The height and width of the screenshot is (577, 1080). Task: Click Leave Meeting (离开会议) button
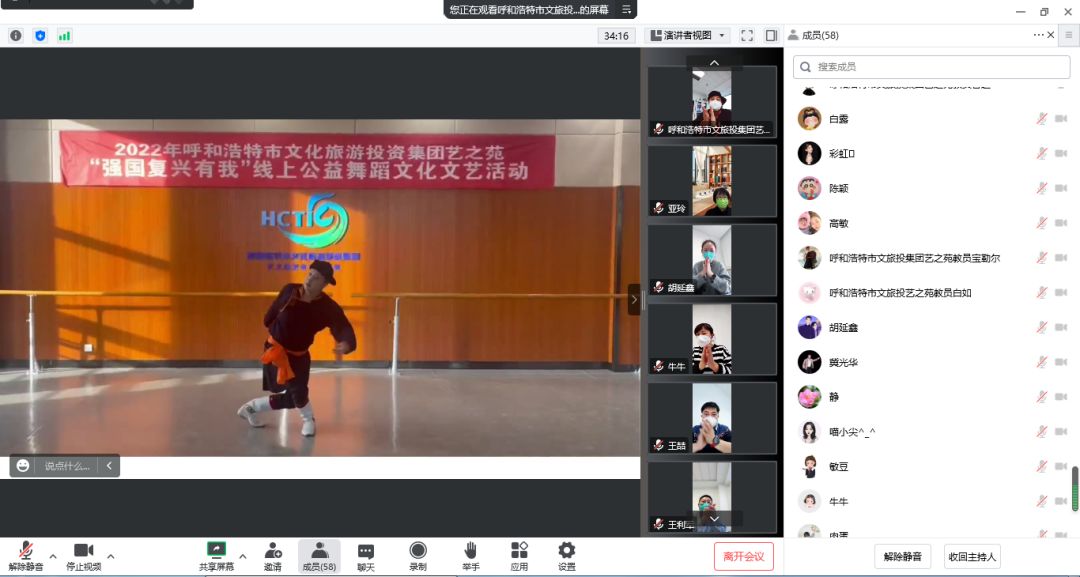[743, 557]
